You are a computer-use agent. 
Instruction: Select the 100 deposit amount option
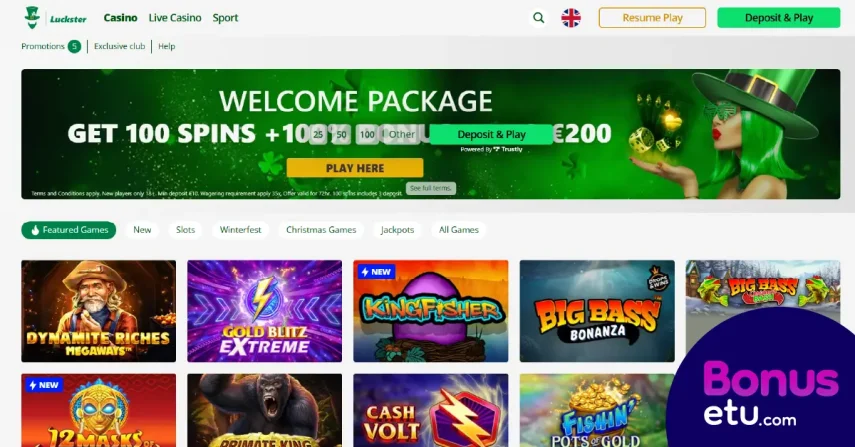coord(368,134)
